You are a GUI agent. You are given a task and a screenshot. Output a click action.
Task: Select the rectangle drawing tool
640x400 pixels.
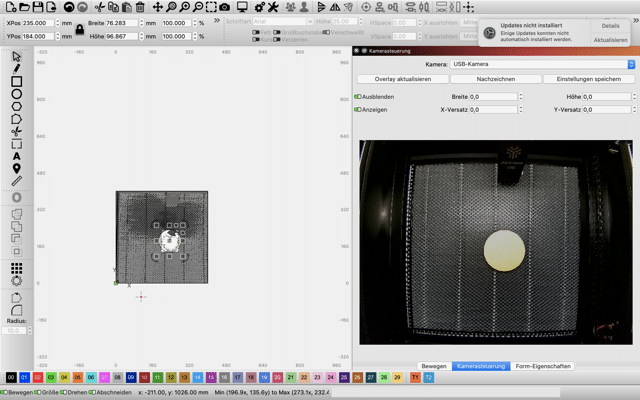[x=17, y=81]
